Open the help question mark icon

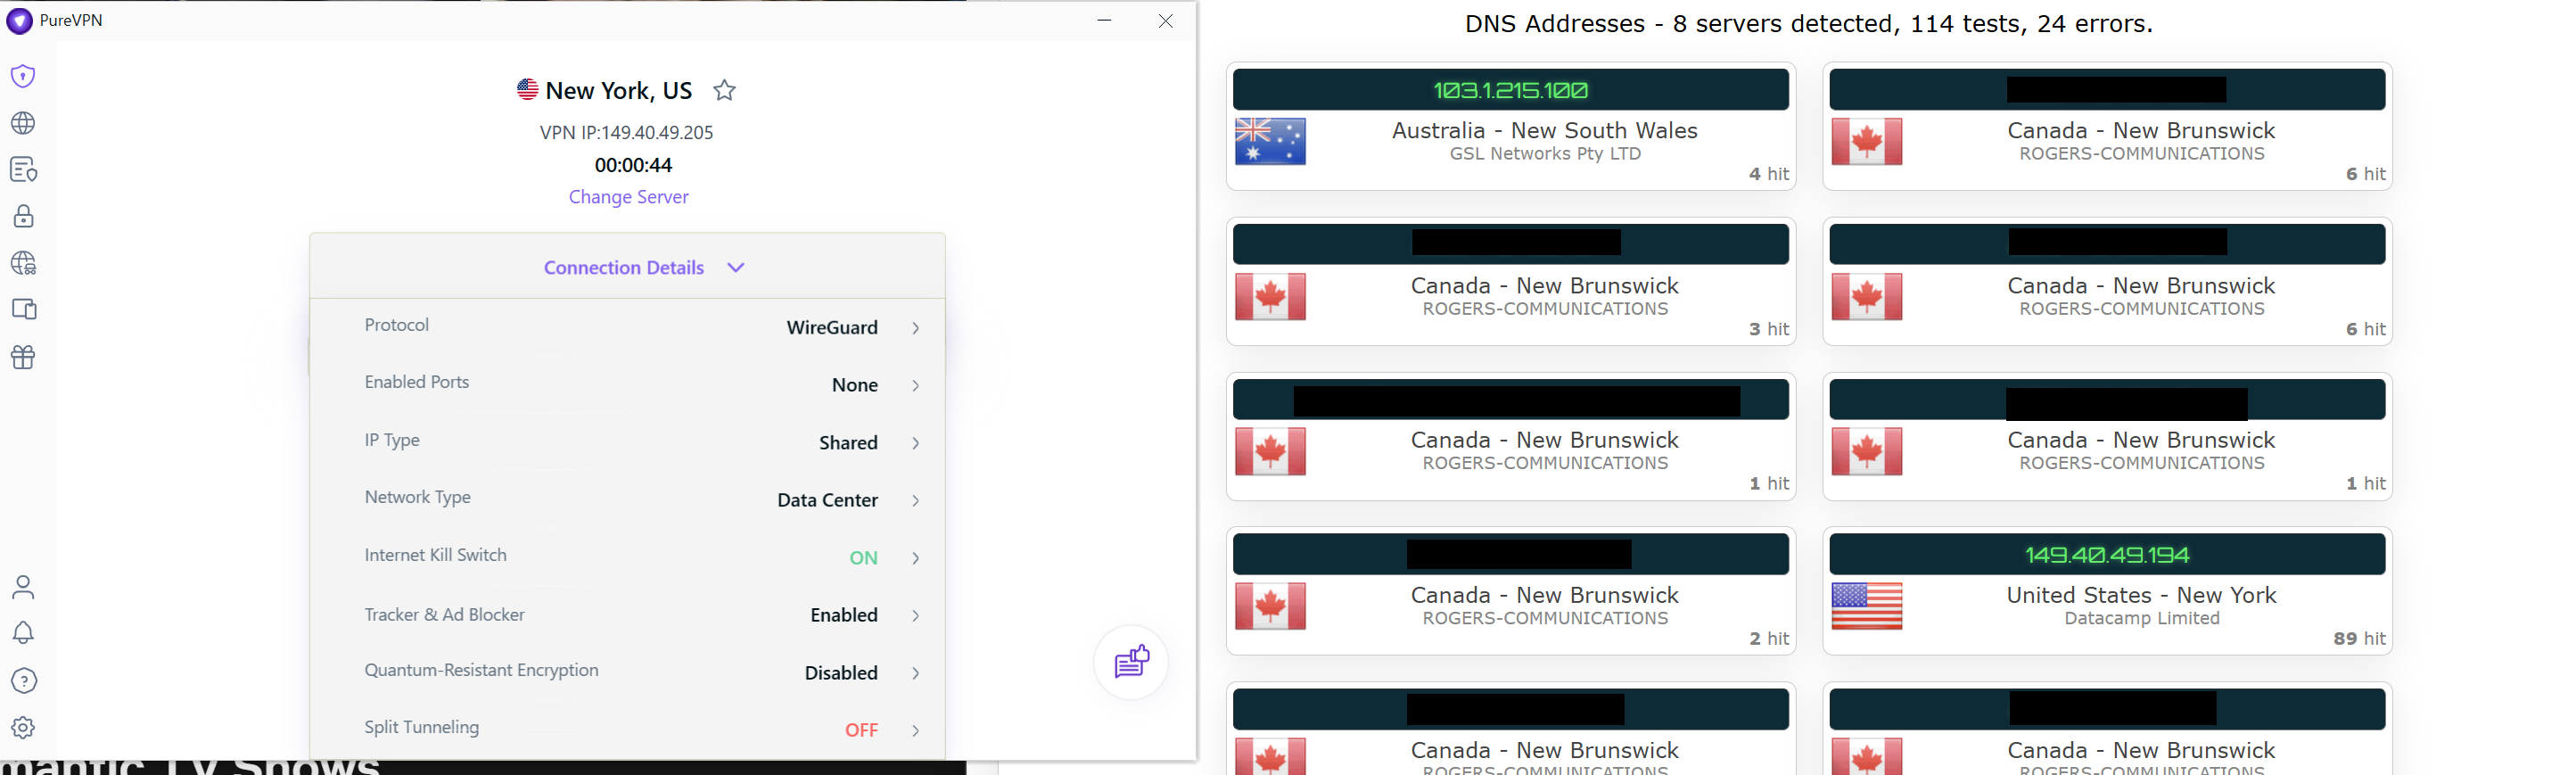[x=23, y=681]
